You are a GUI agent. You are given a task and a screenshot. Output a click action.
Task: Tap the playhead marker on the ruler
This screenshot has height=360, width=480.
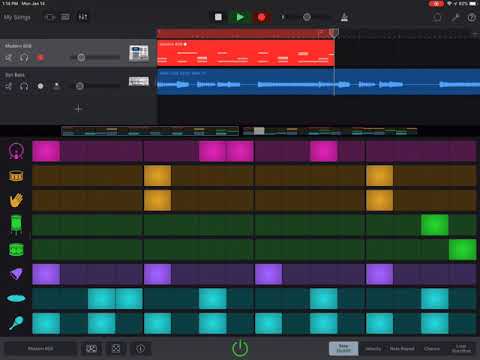pos(334,32)
